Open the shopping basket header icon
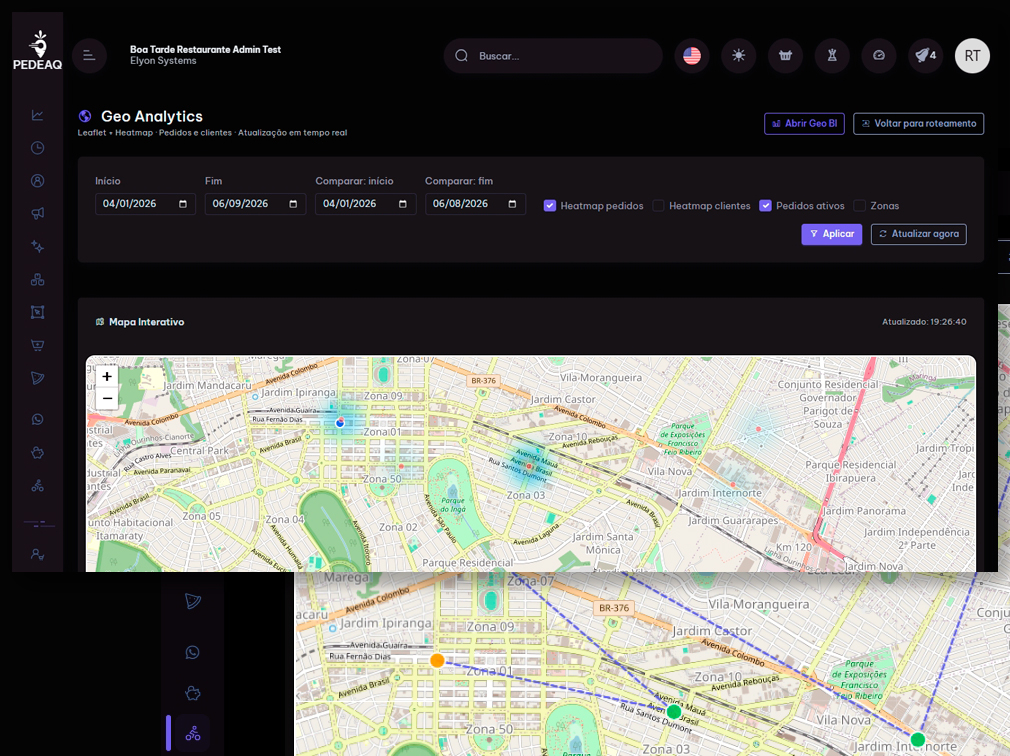 (785, 56)
